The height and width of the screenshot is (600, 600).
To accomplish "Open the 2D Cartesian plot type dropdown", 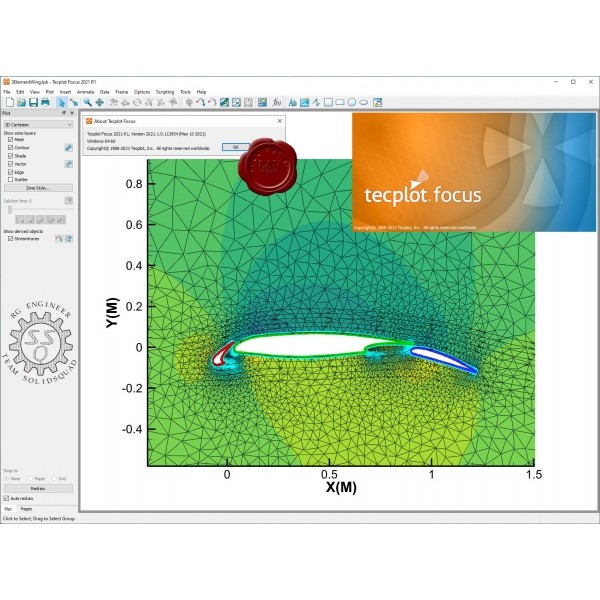I will click(x=38, y=125).
